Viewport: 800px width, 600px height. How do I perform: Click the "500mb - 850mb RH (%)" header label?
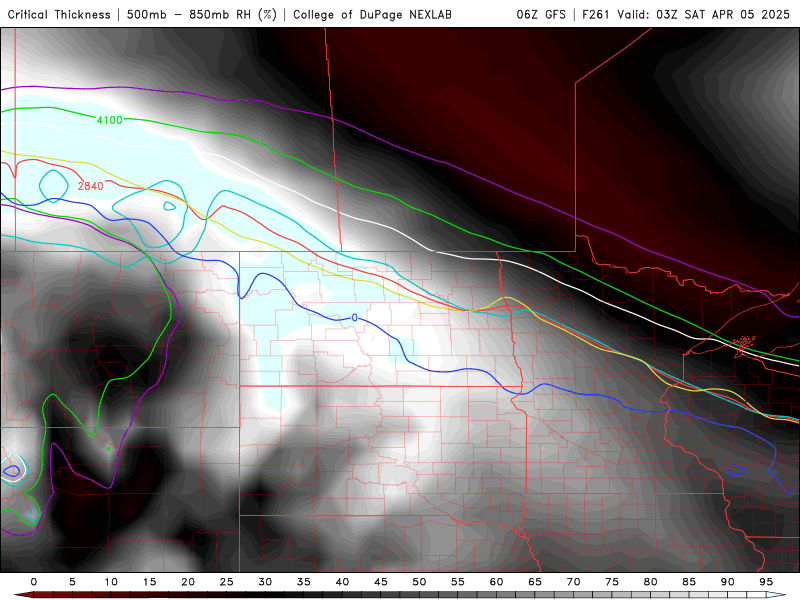[202, 14]
